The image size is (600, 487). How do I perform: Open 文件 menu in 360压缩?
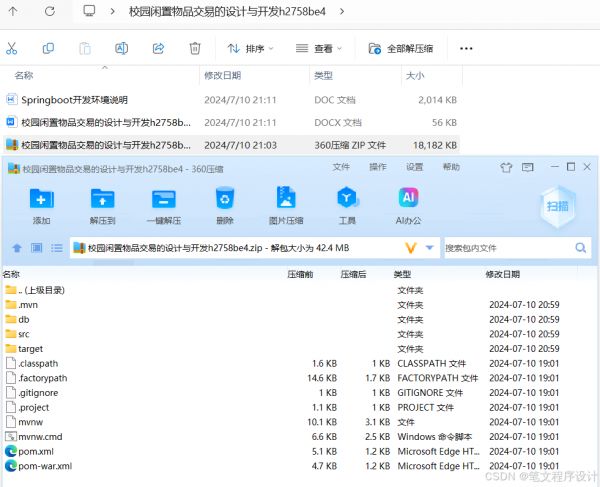click(x=341, y=167)
